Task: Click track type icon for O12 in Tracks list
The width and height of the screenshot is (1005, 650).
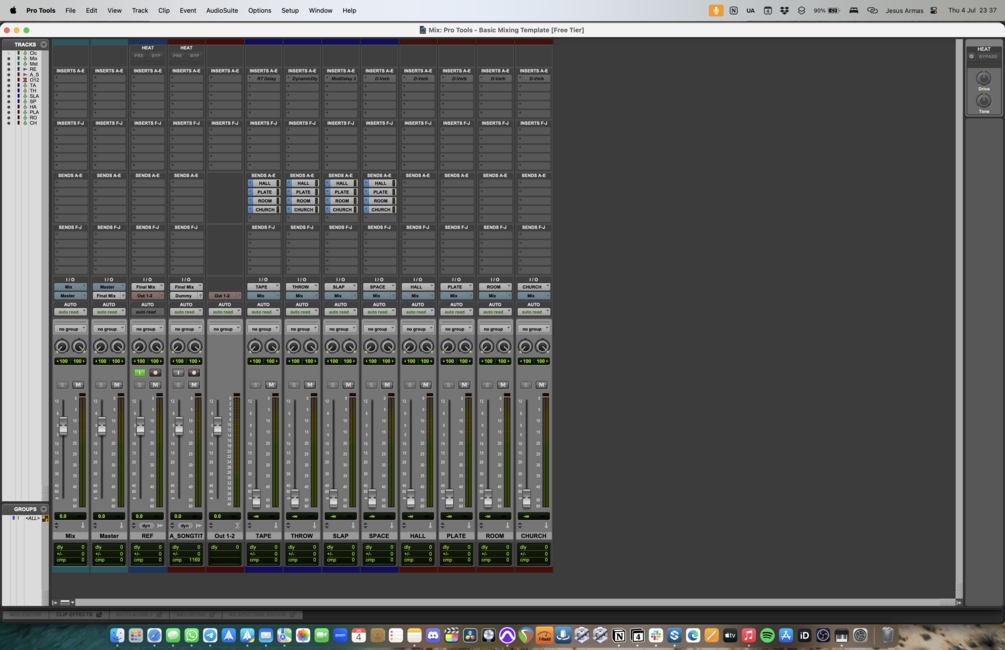Action: click(x=25, y=80)
